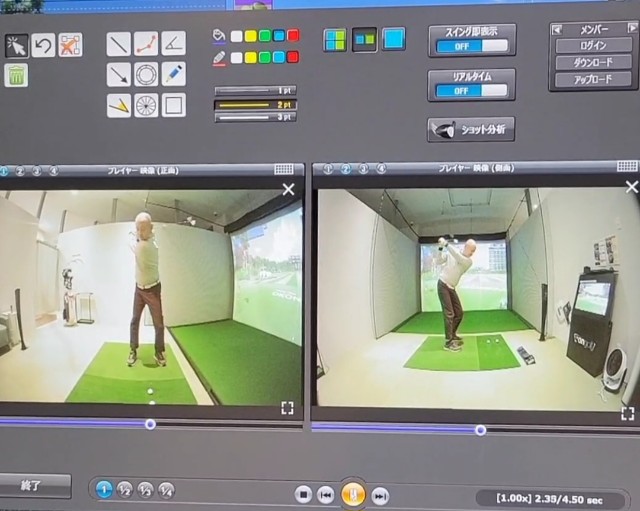Step forward to next frame
The height and width of the screenshot is (511, 640).
380,497
